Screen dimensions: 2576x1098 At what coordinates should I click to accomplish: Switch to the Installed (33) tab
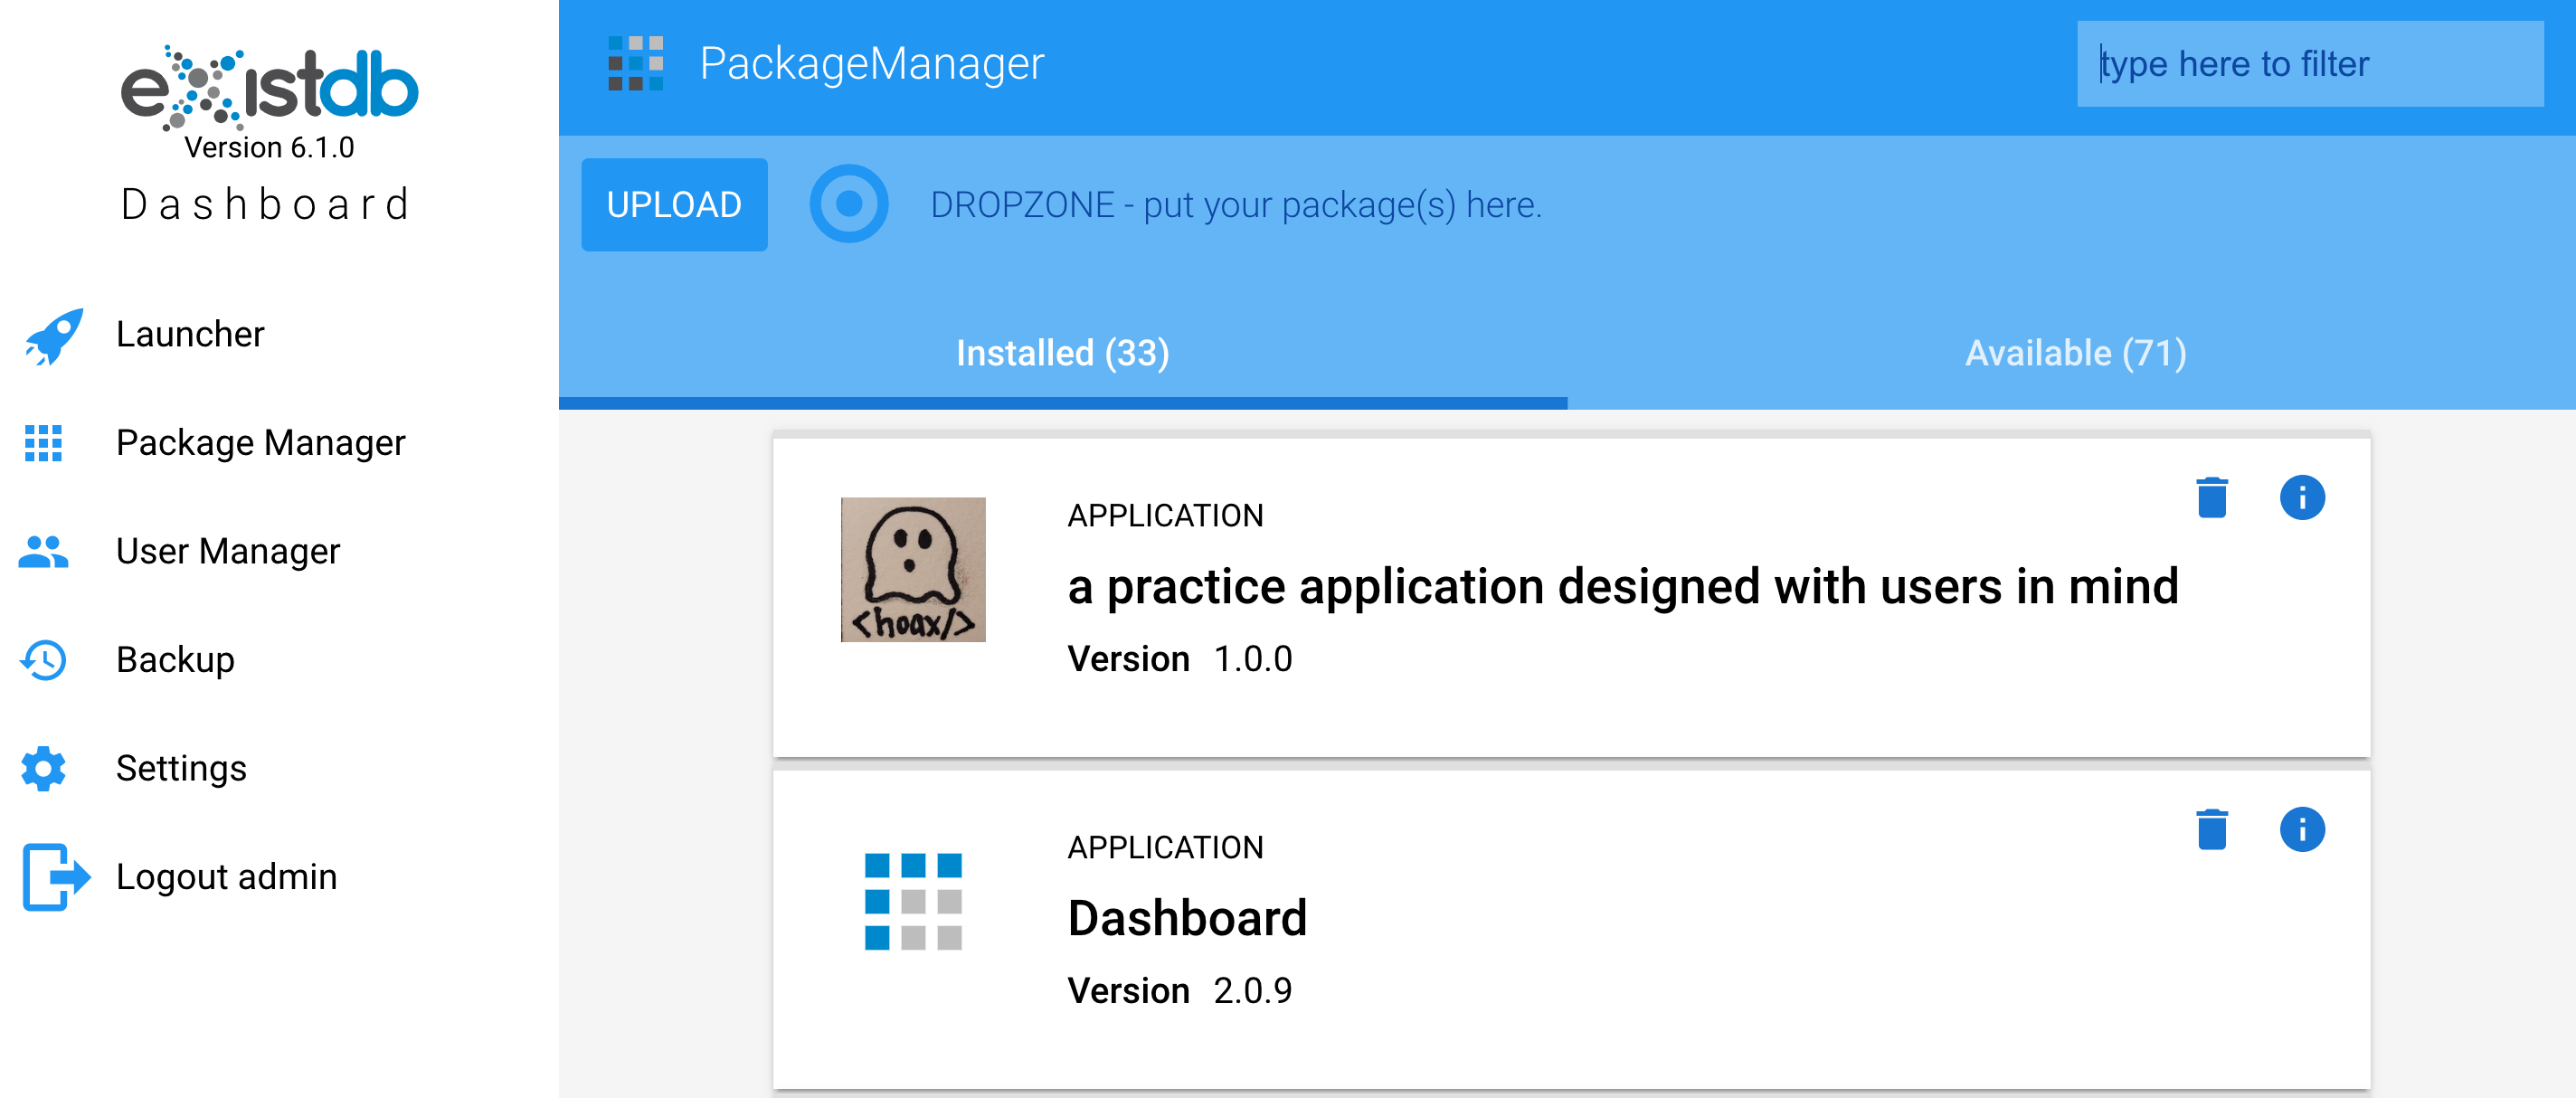pyautogui.click(x=1063, y=353)
